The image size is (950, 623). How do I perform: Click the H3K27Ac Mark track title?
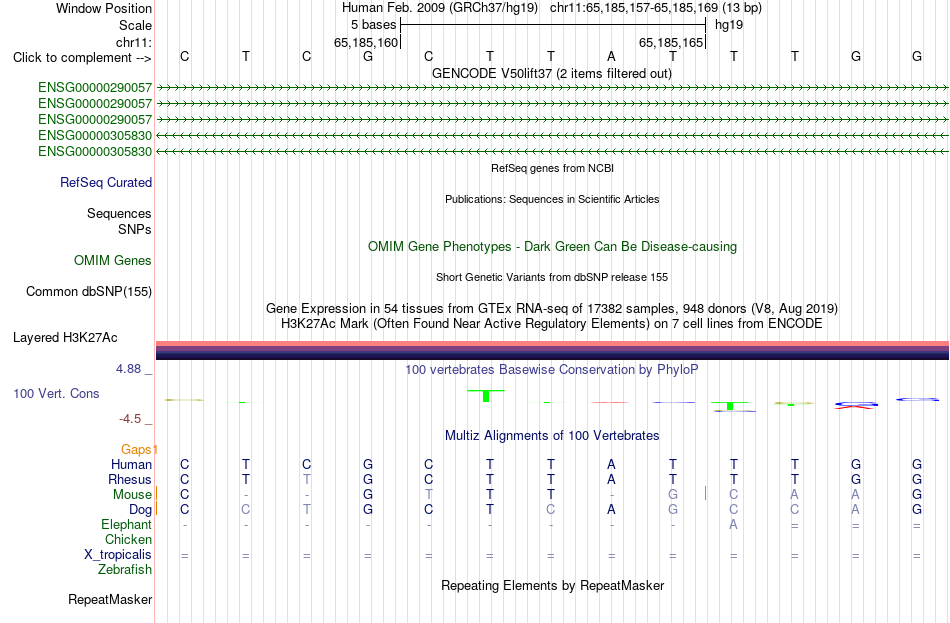click(552, 324)
